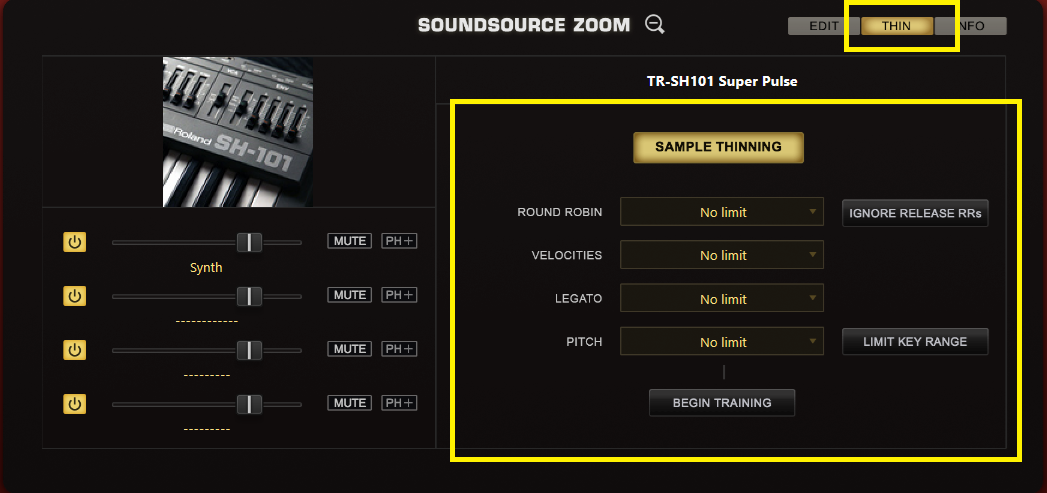Click PH+ icon on the second layer
This screenshot has width=1047, height=493.
point(399,295)
